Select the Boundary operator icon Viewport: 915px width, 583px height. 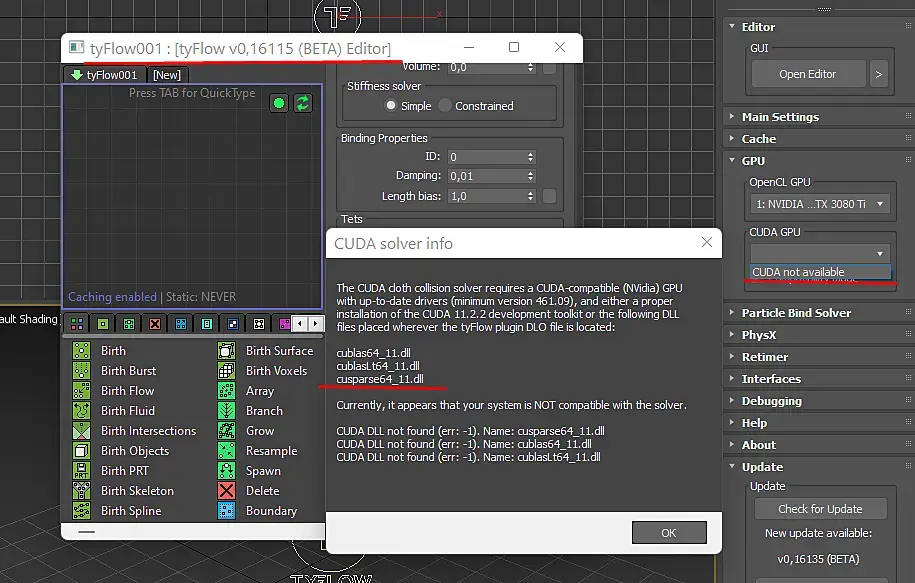pyautogui.click(x=226, y=511)
